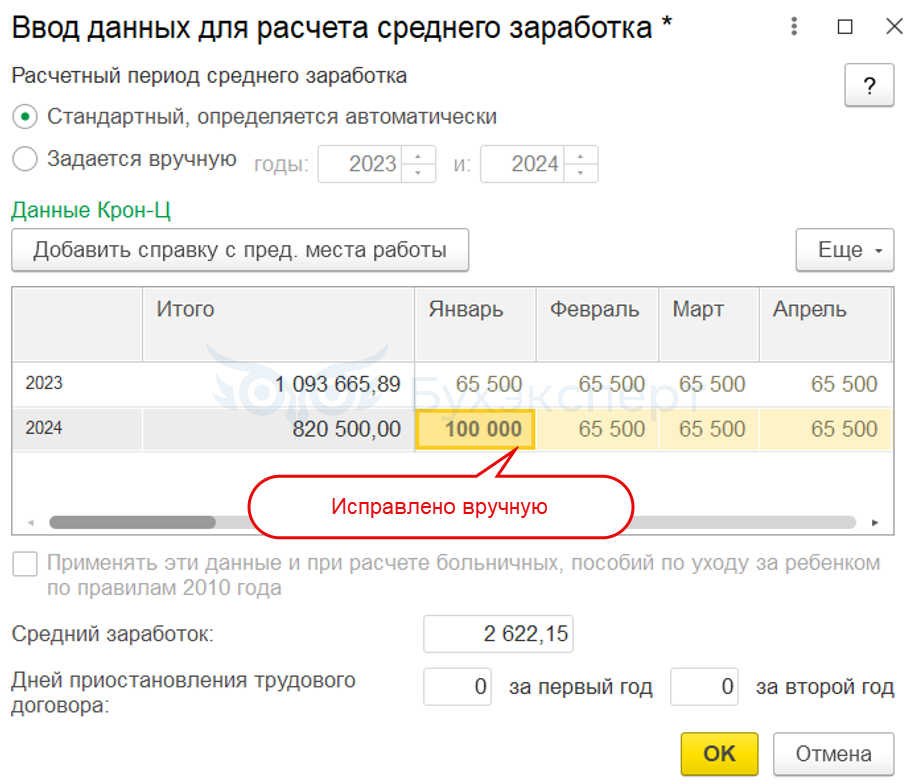The width and height of the screenshot is (913, 784).
Task: Increase second year 2024 spinner up
Action: (581, 156)
